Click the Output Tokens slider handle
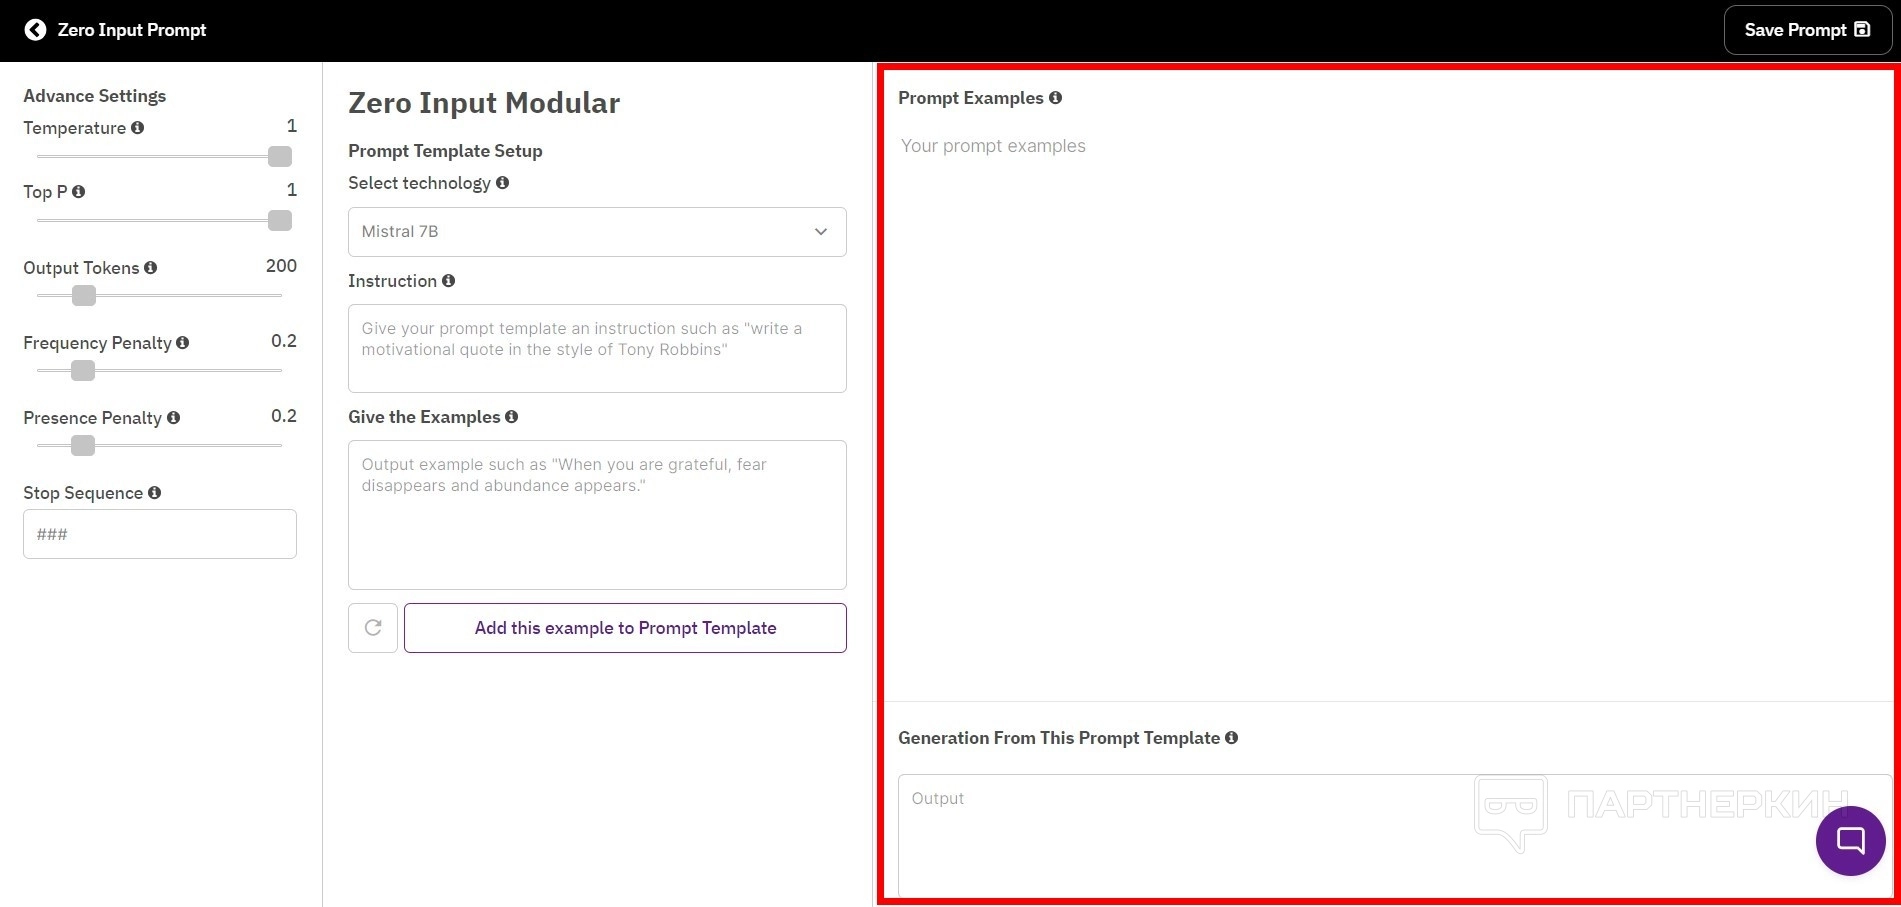 84,296
